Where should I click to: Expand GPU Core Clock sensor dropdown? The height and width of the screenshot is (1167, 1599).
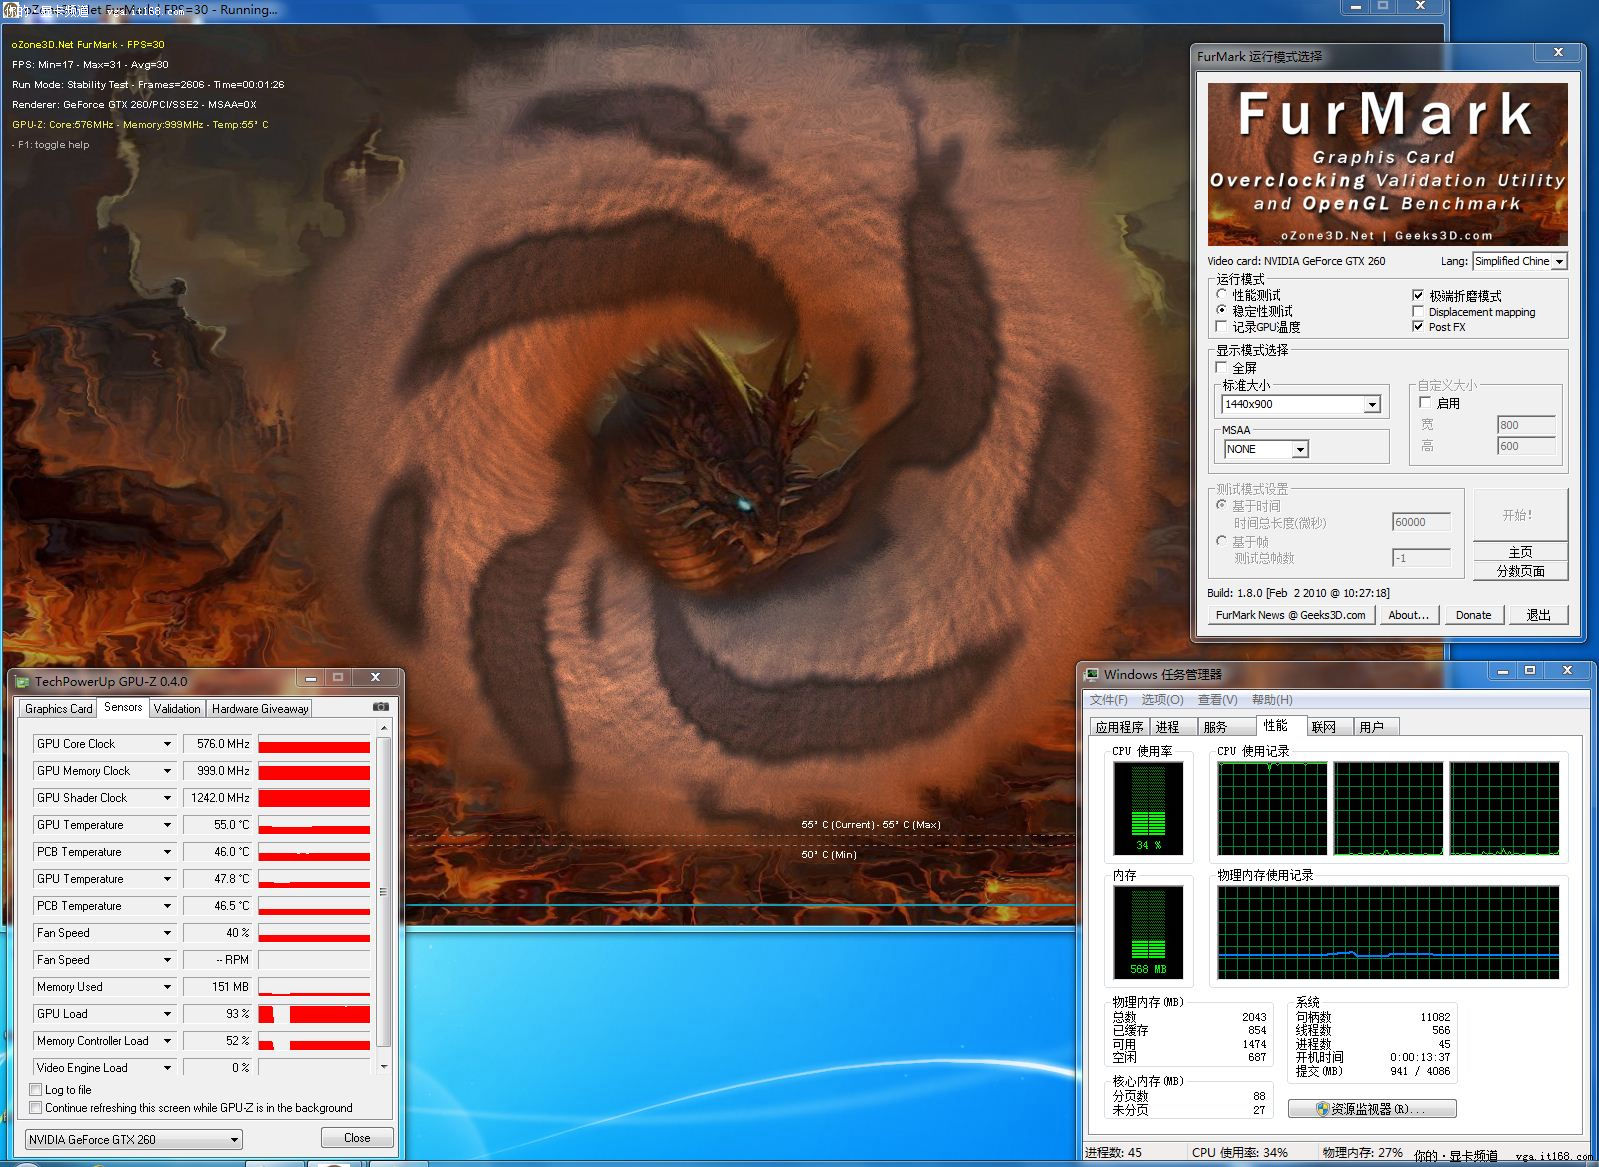coord(167,744)
